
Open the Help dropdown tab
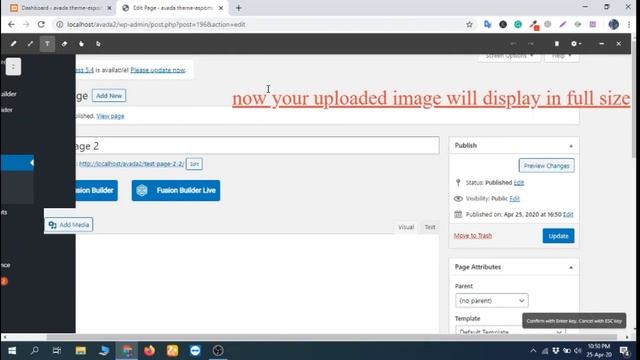(x=562, y=57)
